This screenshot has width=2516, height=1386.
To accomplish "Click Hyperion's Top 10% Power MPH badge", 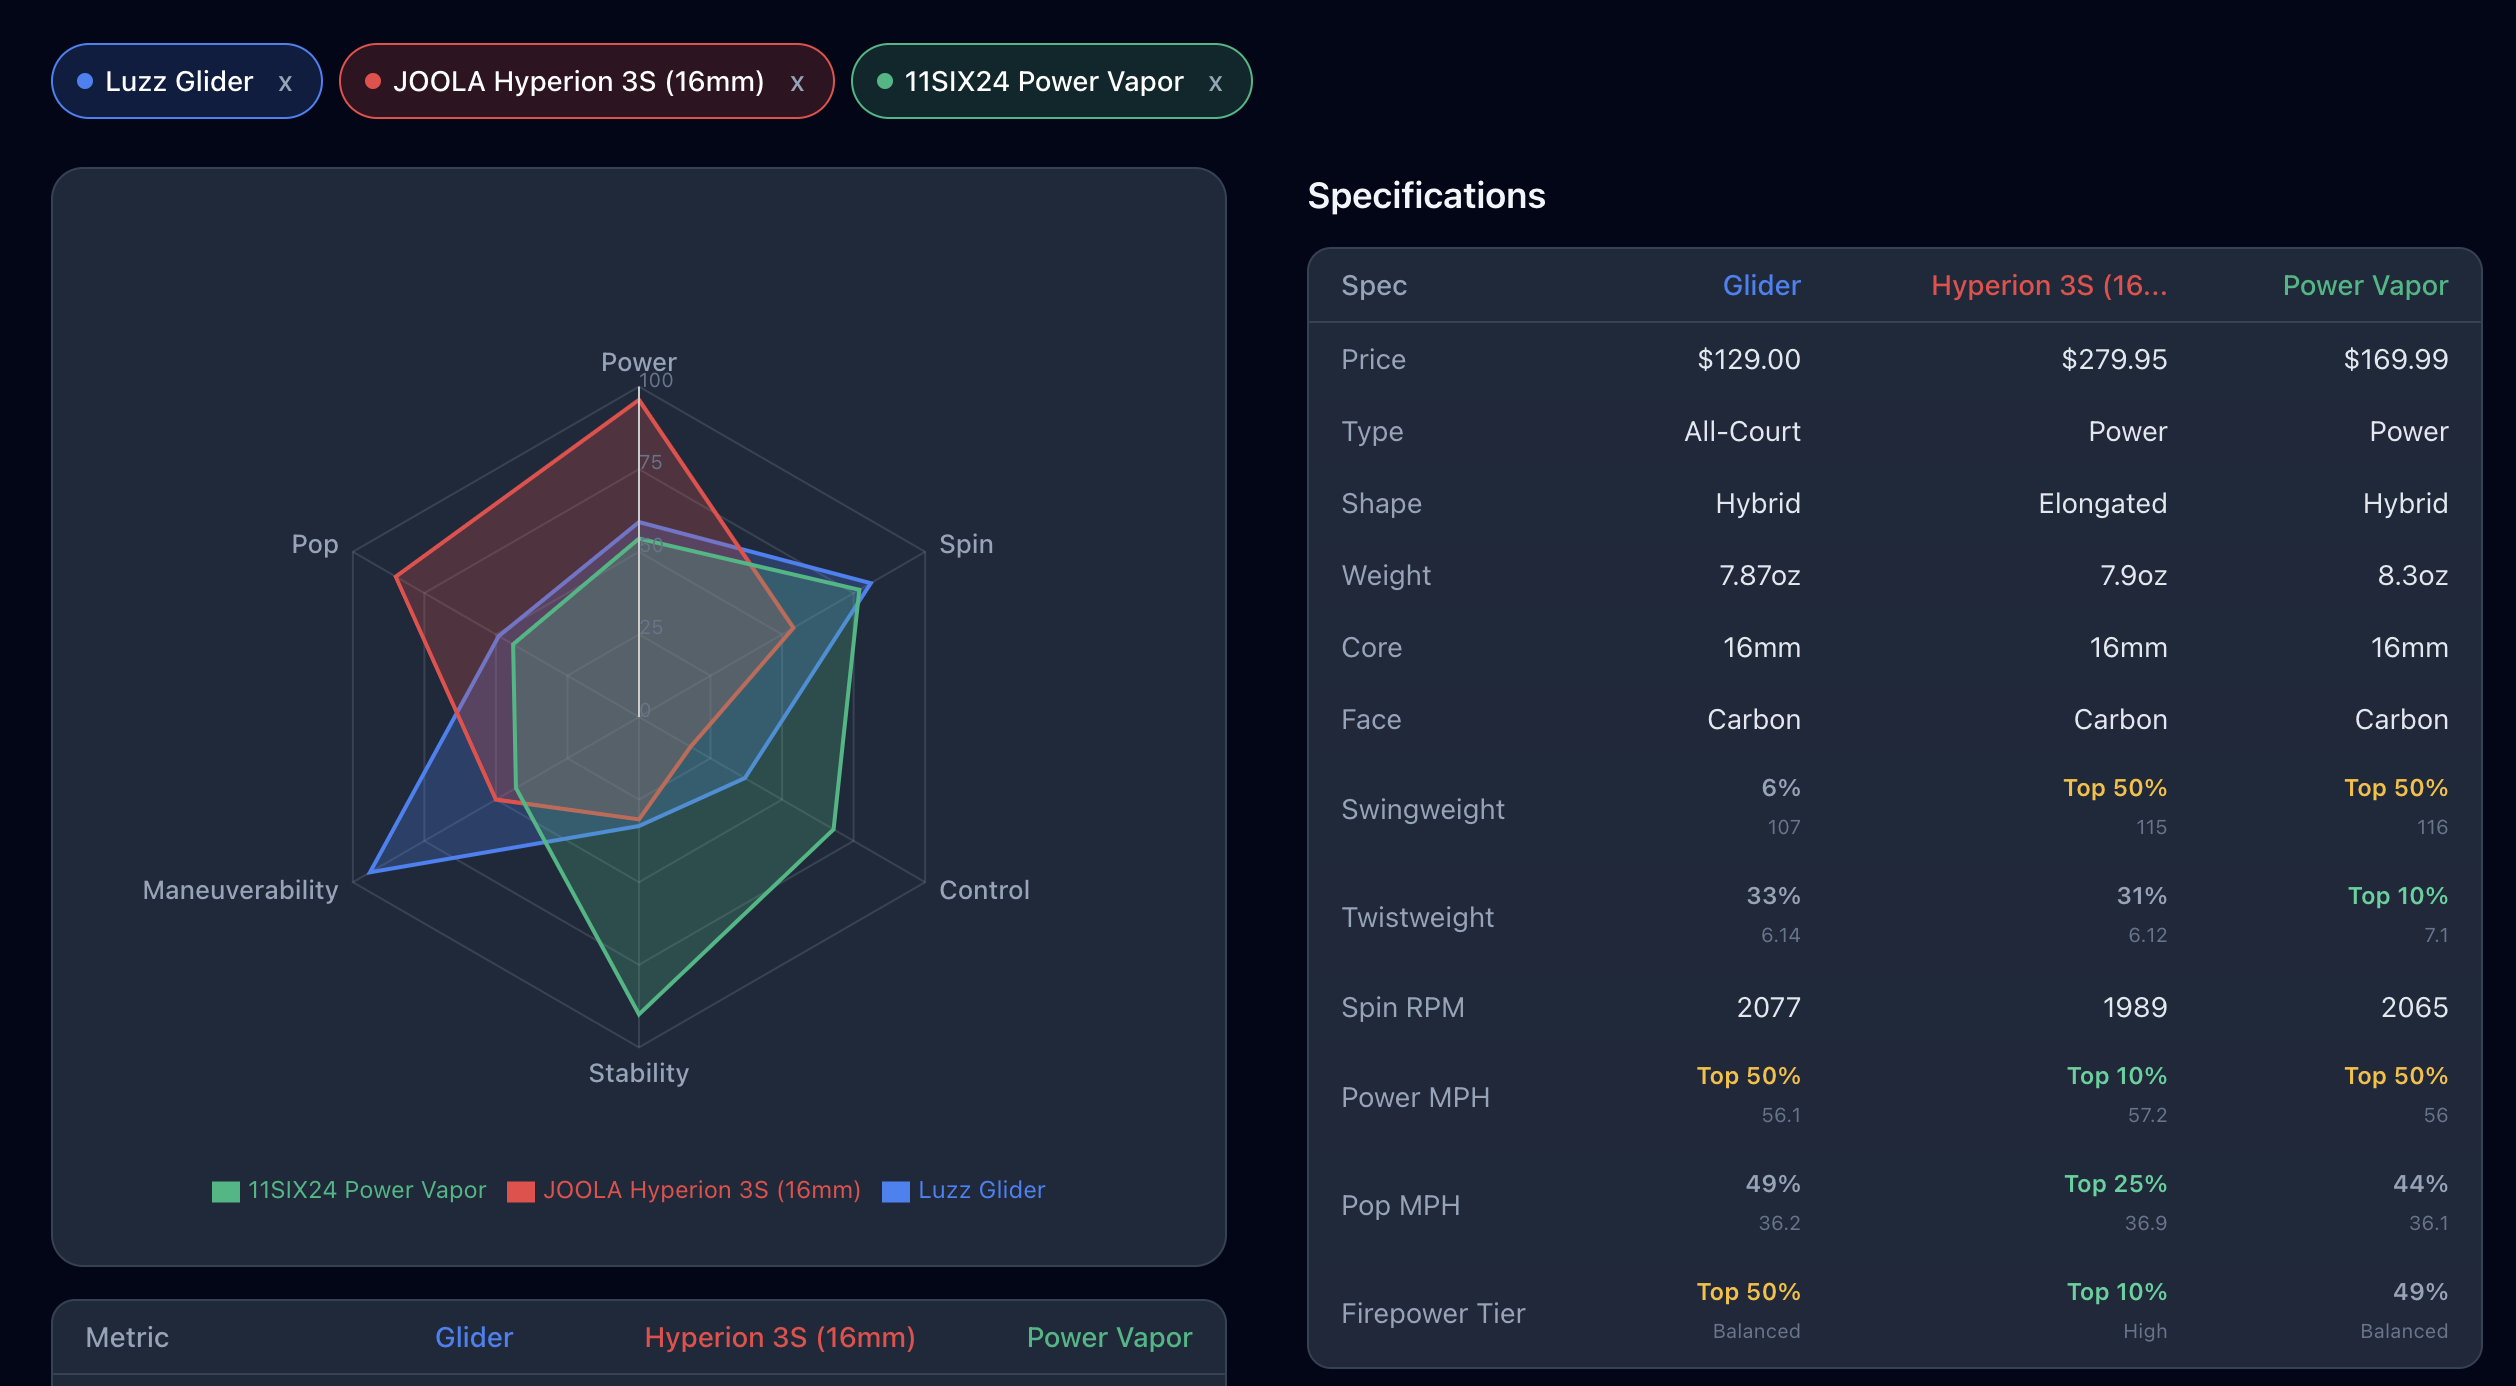I will click(x=2116, y=1076).
